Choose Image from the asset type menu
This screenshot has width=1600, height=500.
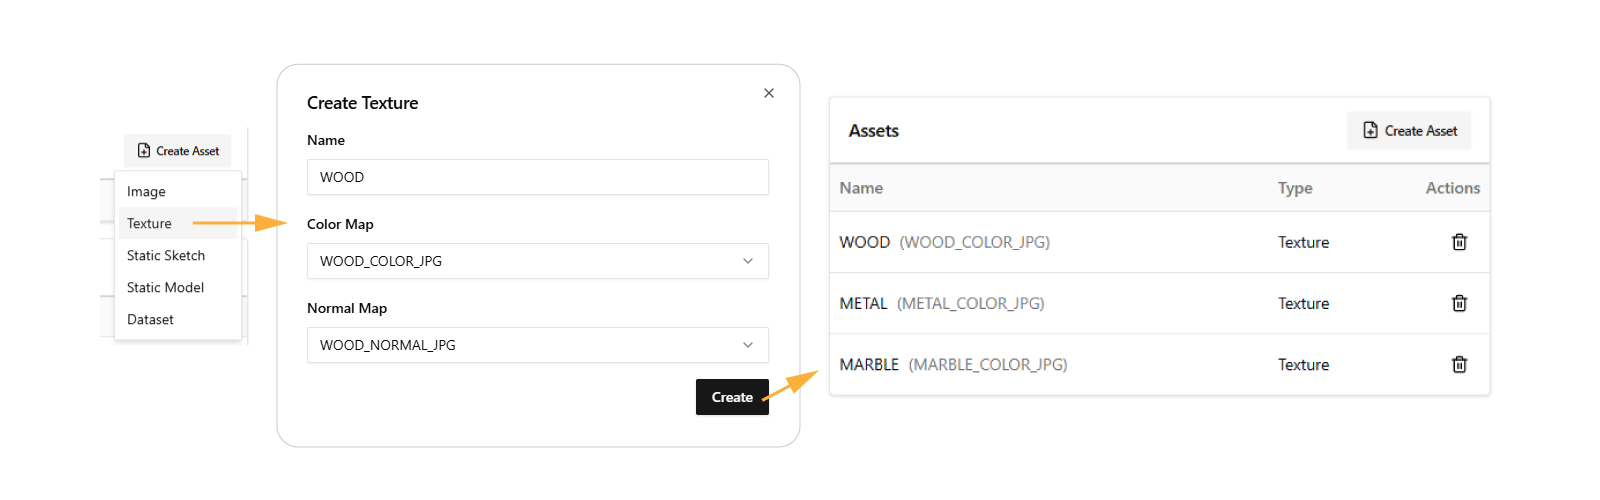tap(147, 192)
